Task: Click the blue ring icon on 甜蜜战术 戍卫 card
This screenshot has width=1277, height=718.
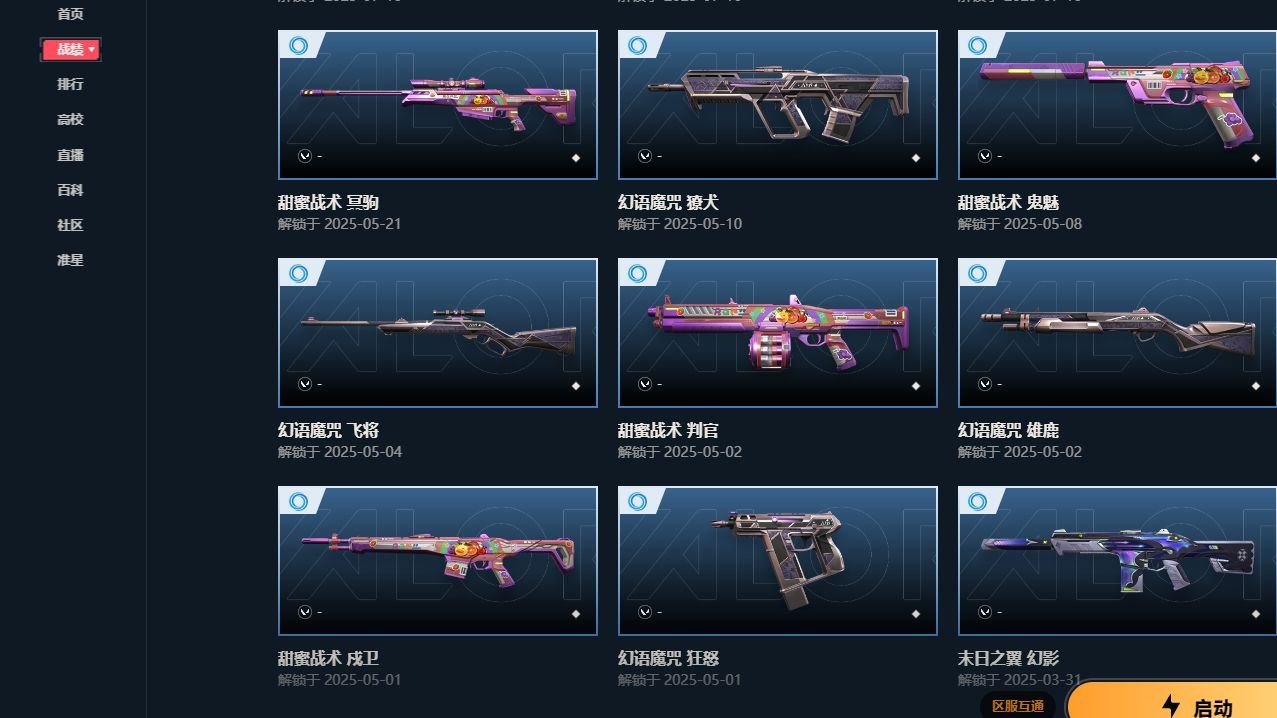Action: (298, 501)
